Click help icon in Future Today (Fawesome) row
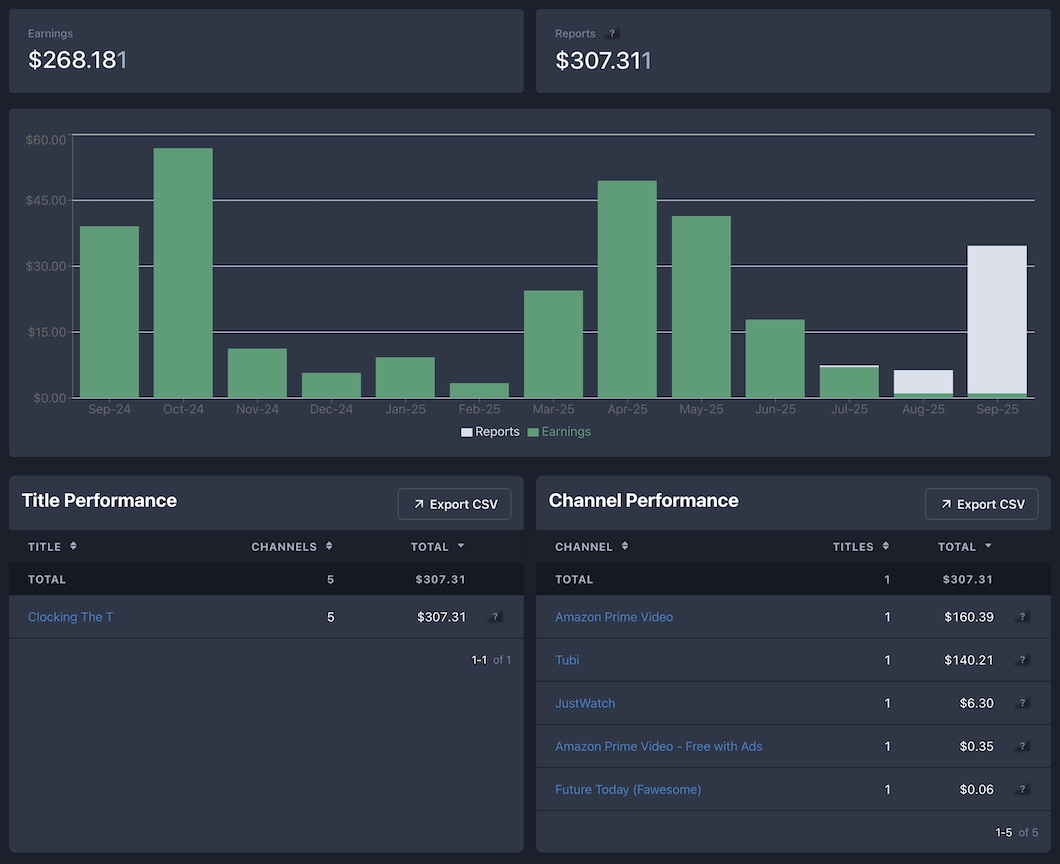This screenshot has width=1060, height=864. (1022, 790)
